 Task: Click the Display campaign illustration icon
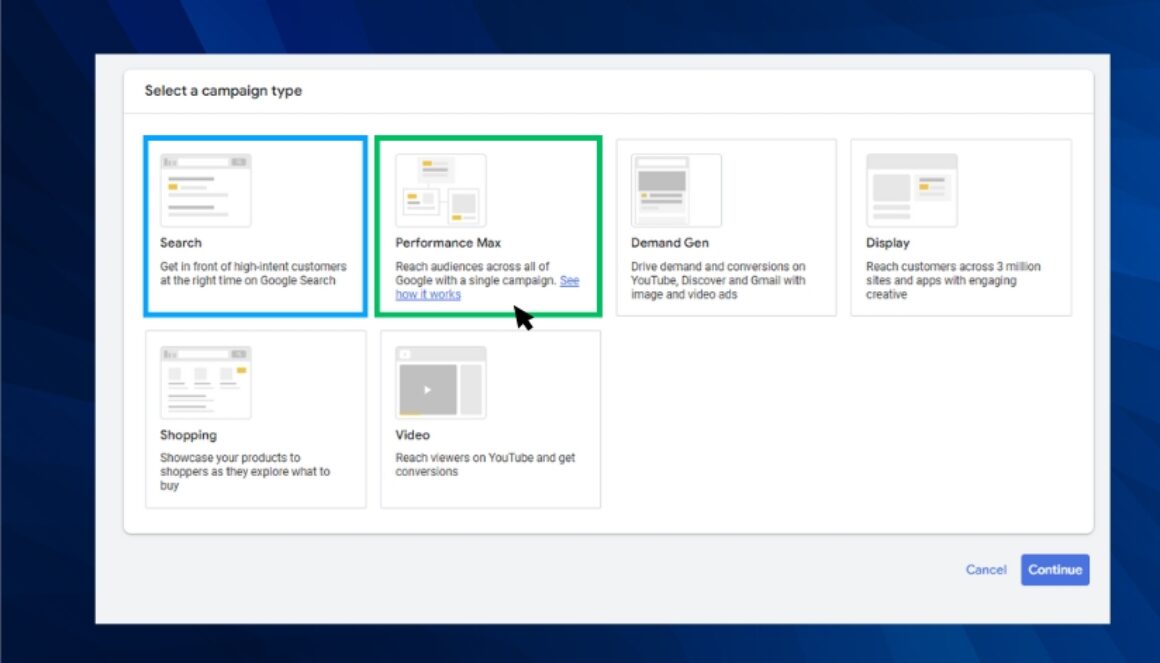(911, 190)
